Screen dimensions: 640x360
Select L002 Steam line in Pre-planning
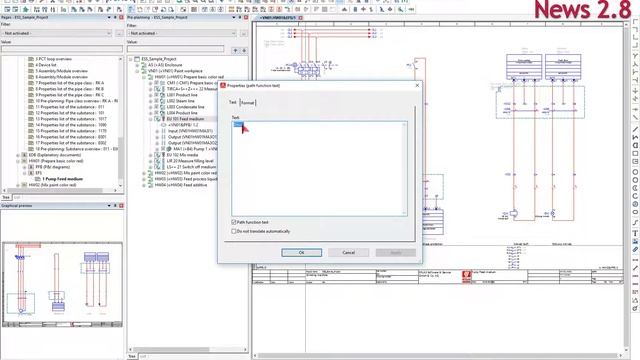tap(180, 101)
